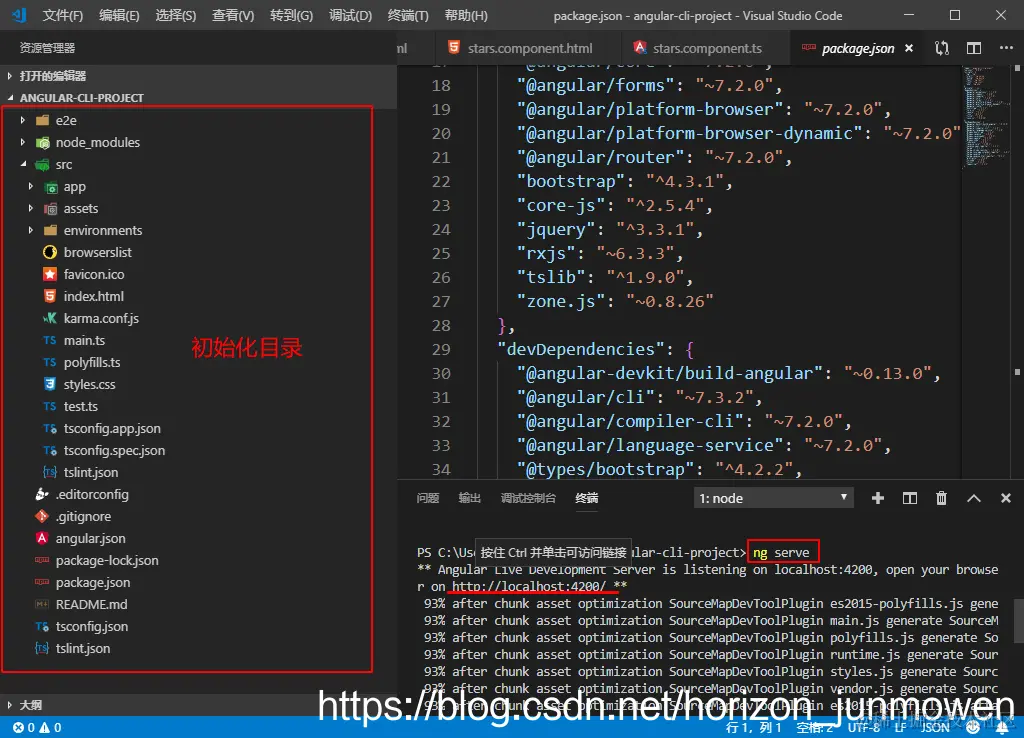This screenshot has height=738, width=1024.
Task: Create a new terminal with plus icon
Action: point(878,498)
